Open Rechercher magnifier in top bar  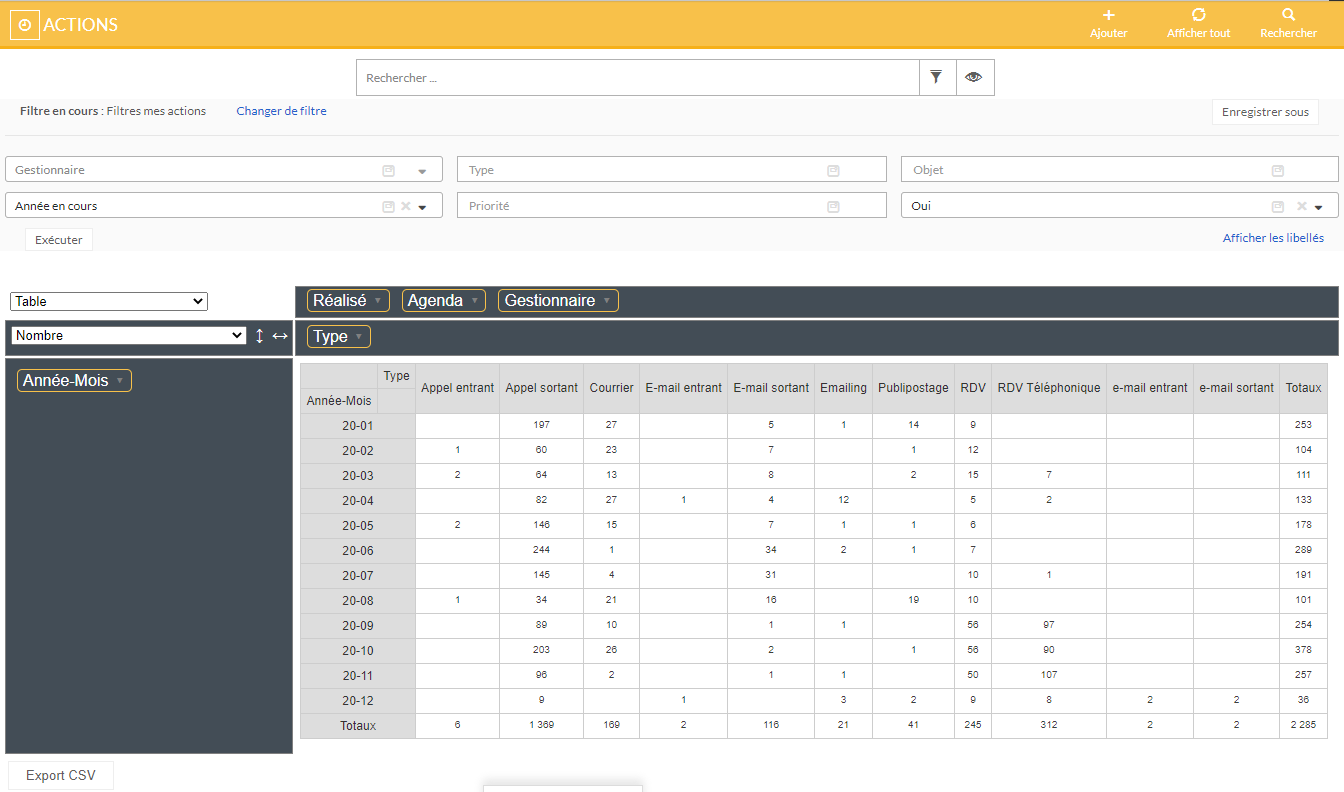coord(1288,15)
